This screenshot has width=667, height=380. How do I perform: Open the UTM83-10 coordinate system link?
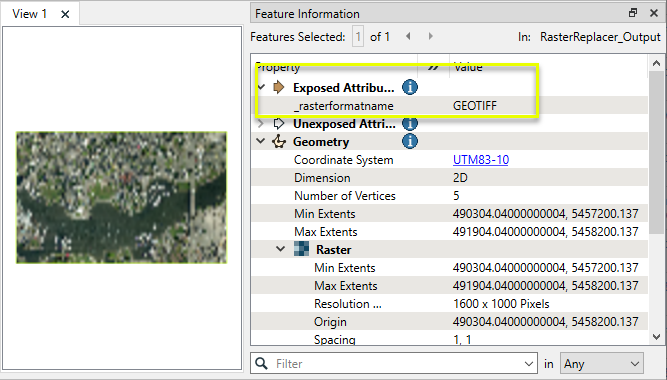click(481, 160)
